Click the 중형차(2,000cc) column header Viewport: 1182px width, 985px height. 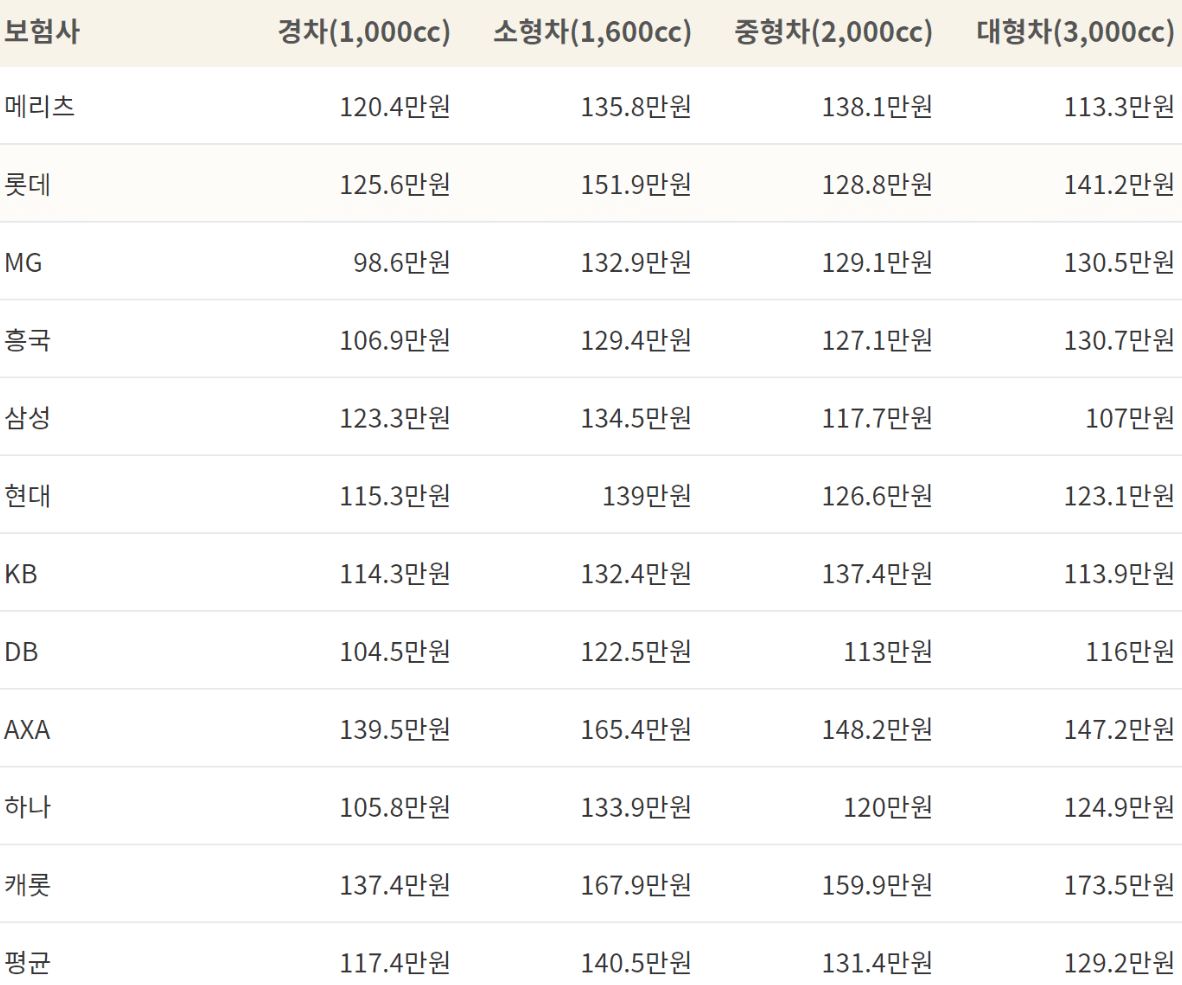834,32
